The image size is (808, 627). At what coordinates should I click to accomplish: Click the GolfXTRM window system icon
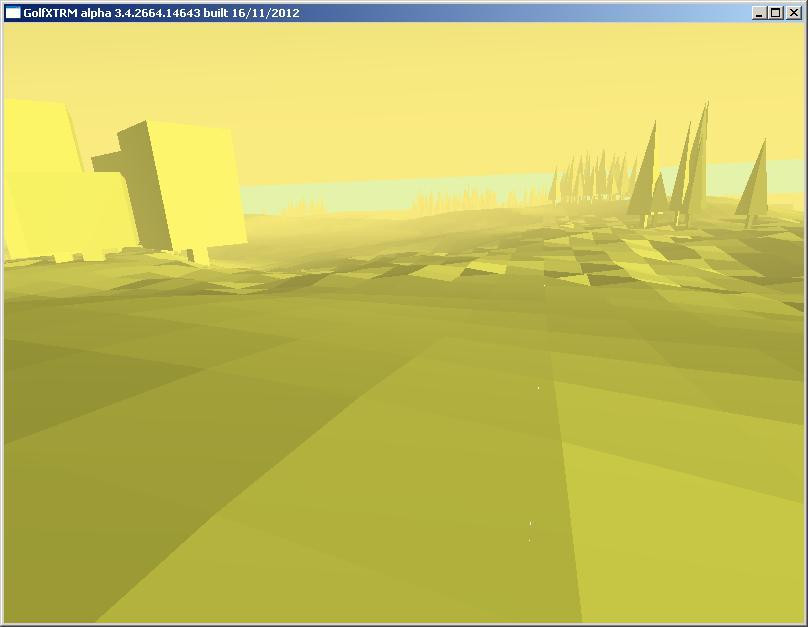pyautogui.click(x=12, y=13)
